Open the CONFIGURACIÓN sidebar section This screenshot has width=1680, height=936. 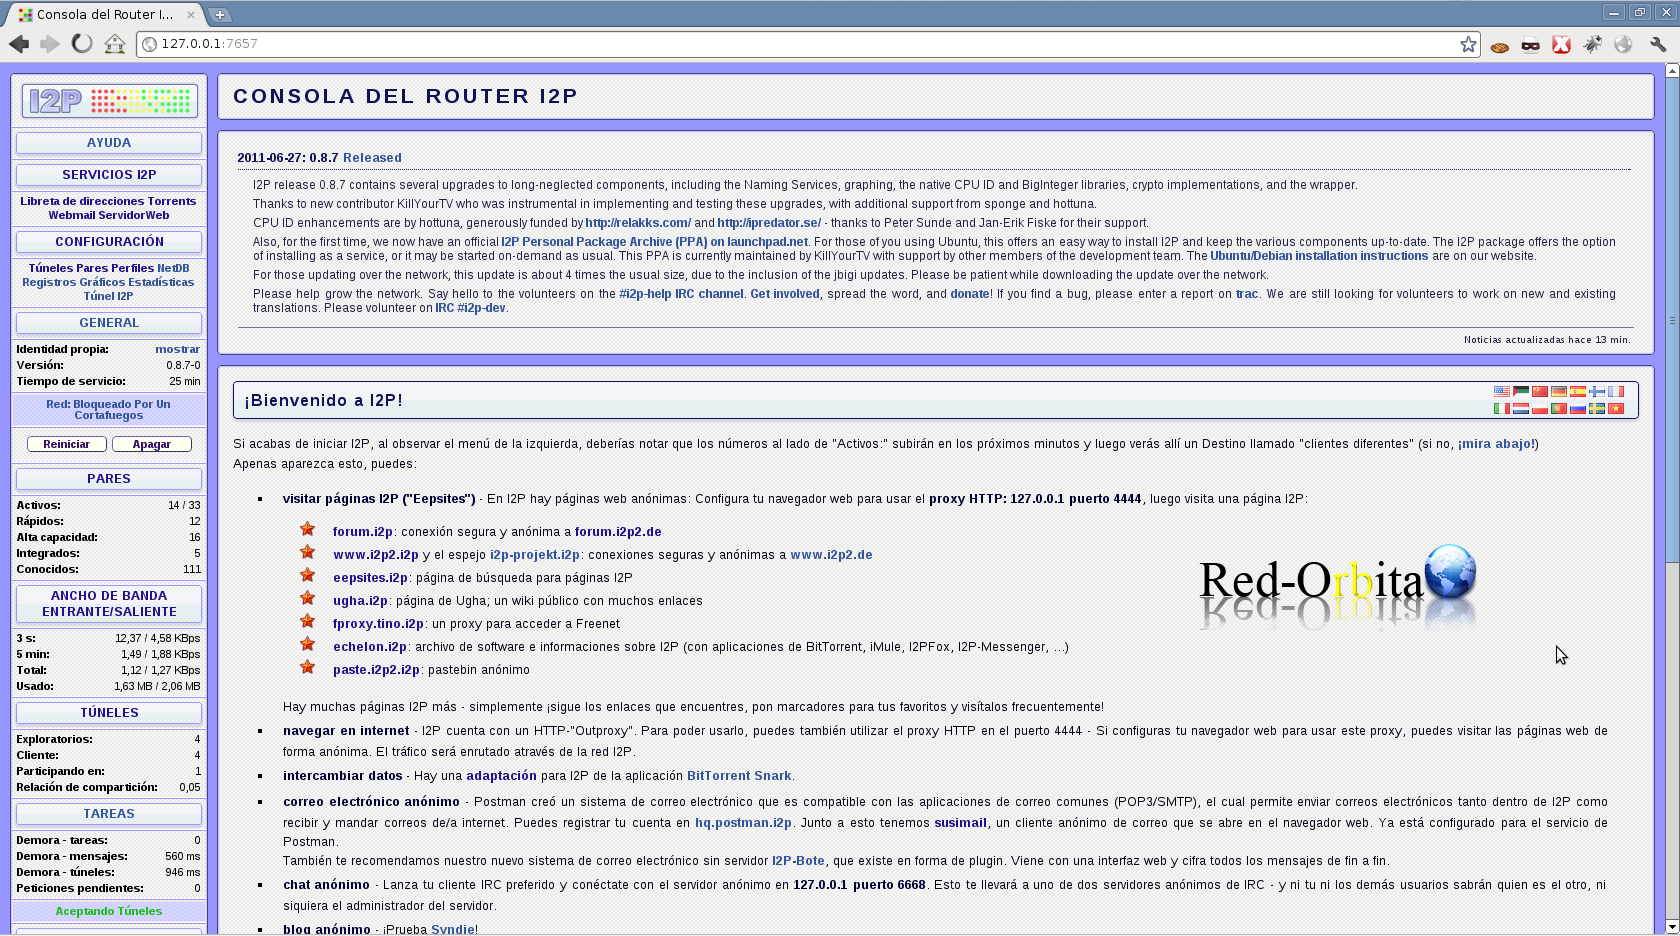[x=109, y=242]
